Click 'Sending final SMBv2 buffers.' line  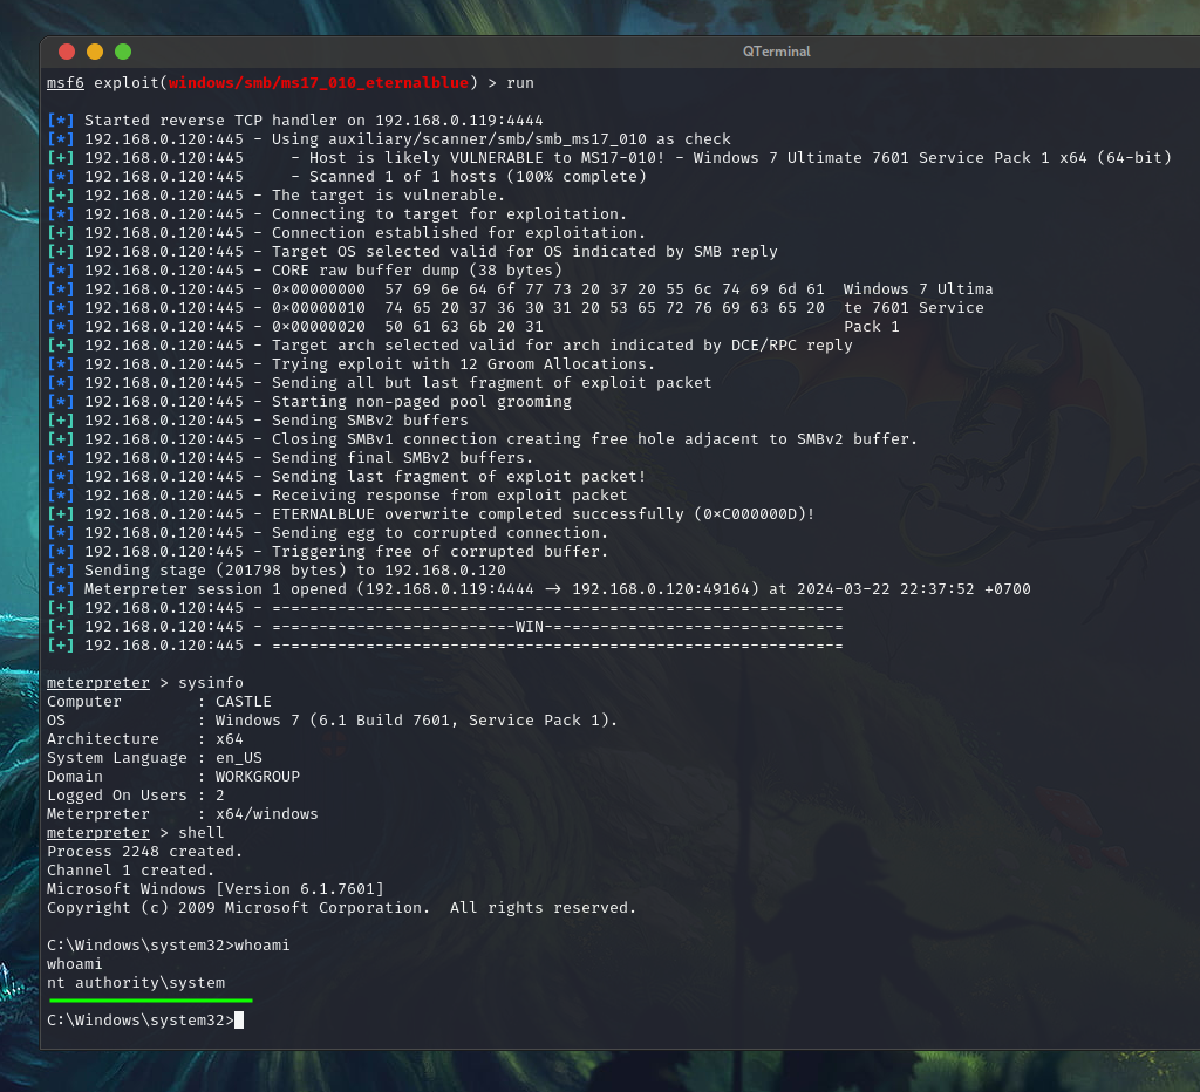click(290, 458)
